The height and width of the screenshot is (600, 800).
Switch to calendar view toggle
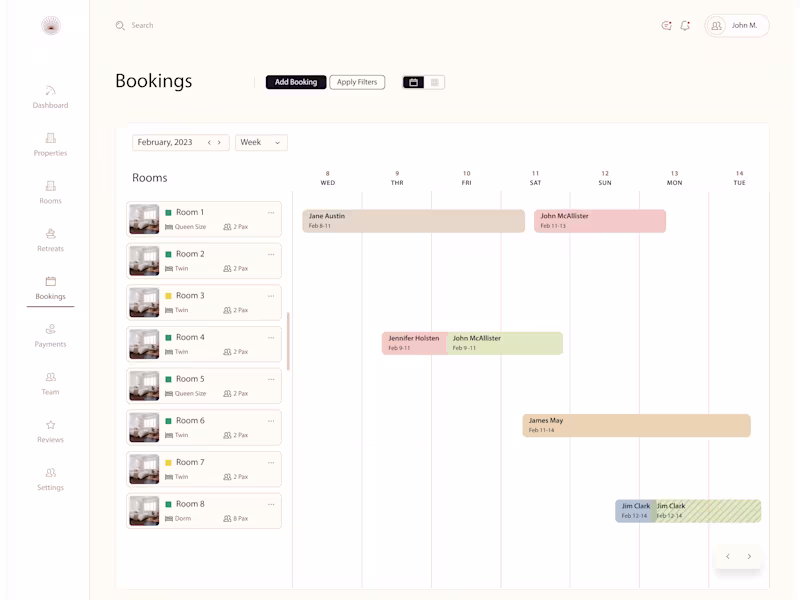[413, 82]
